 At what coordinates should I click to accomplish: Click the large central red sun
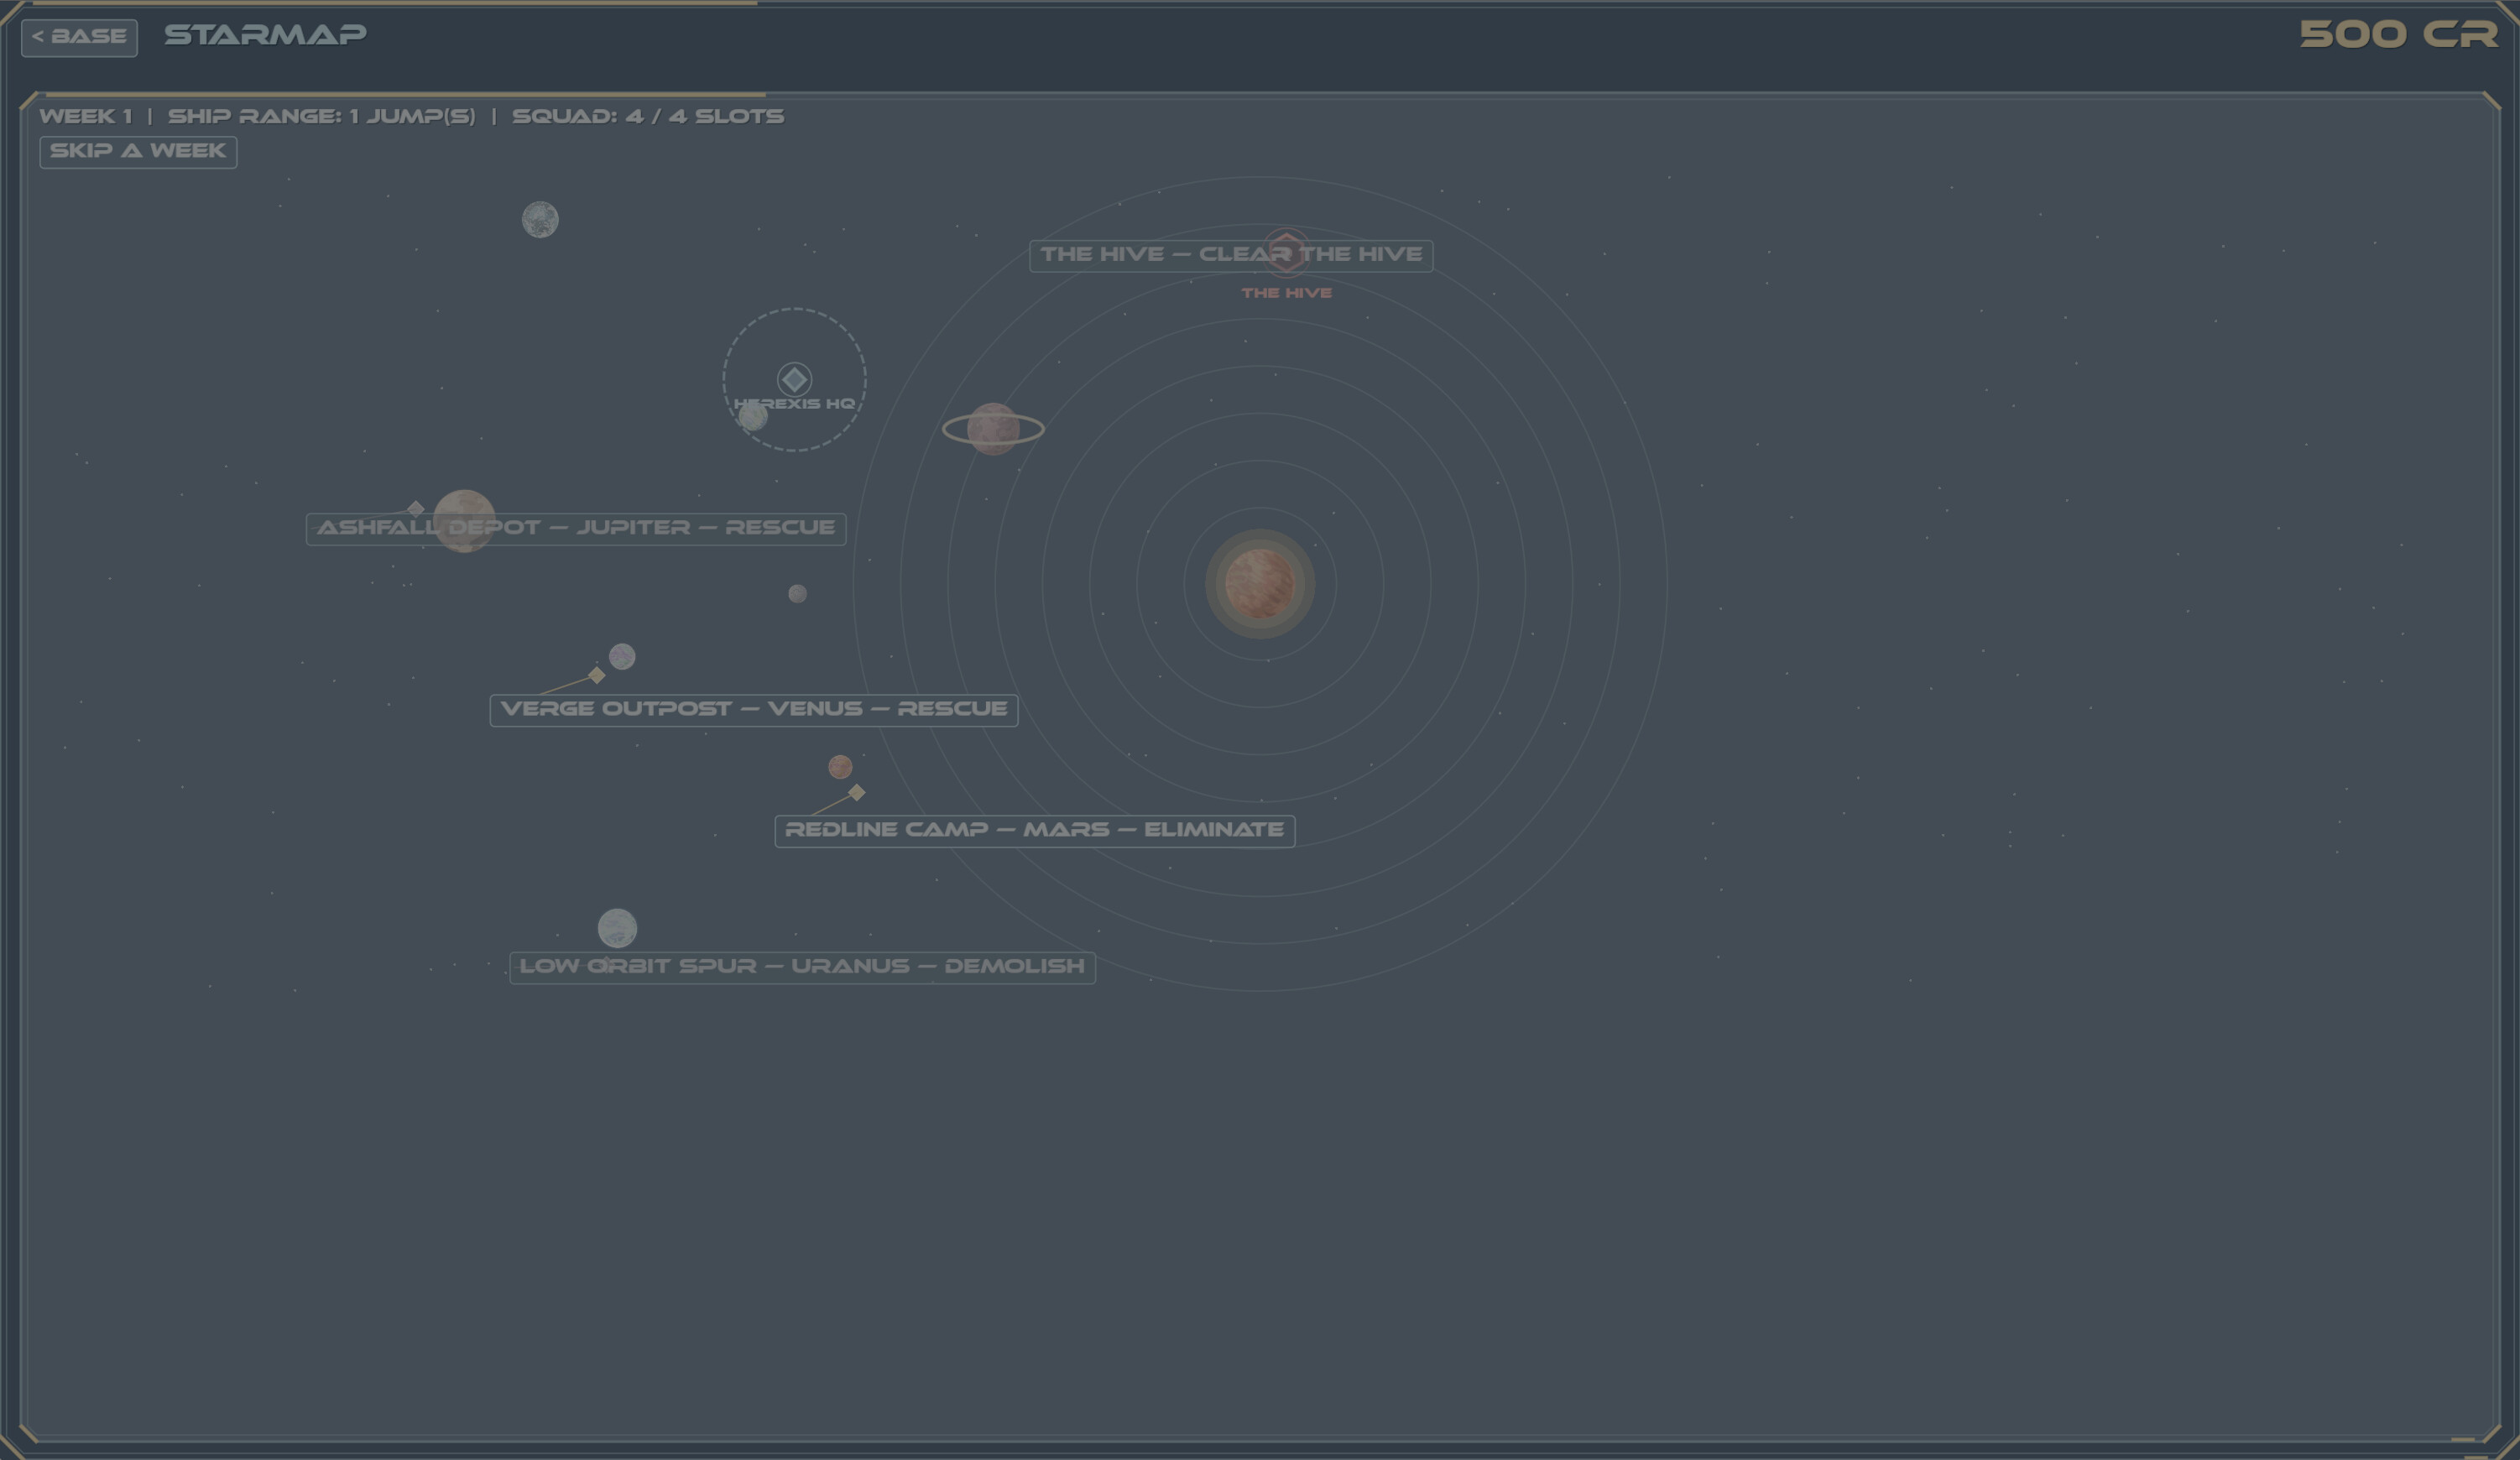tap(1260, 584)
